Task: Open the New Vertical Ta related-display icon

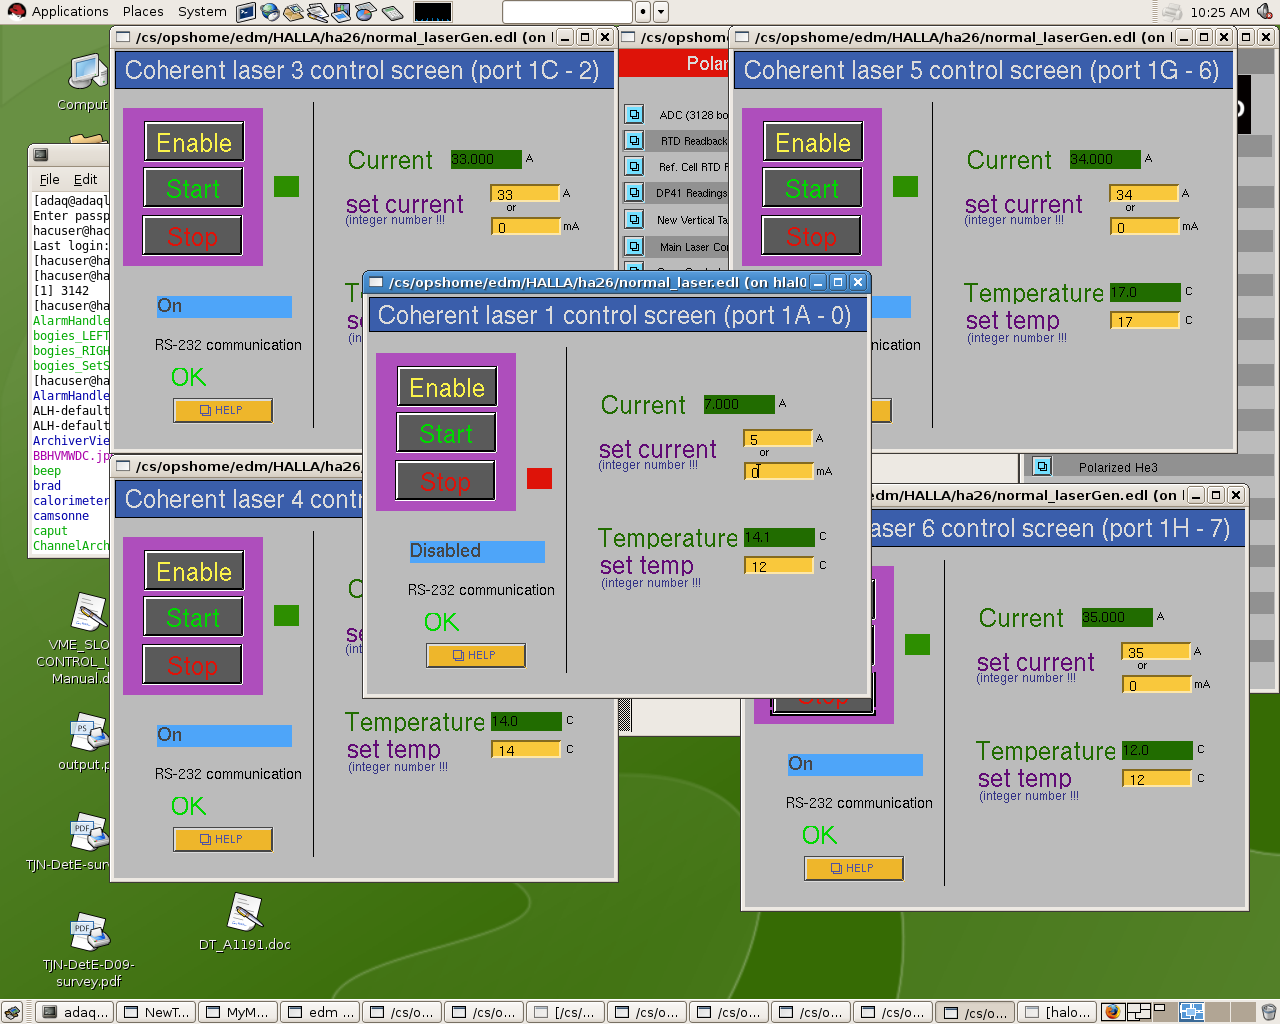Action: tap(634, 219)
